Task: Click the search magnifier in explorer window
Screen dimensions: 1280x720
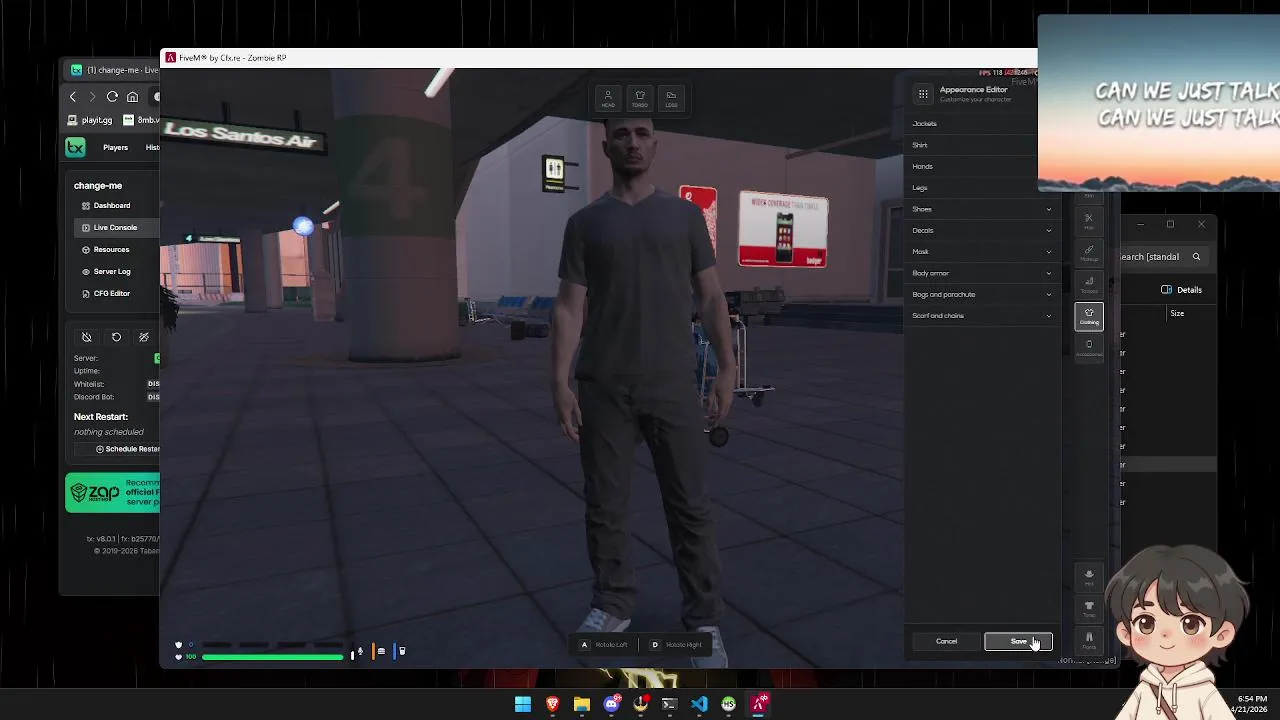Action: click(1196, 257)
